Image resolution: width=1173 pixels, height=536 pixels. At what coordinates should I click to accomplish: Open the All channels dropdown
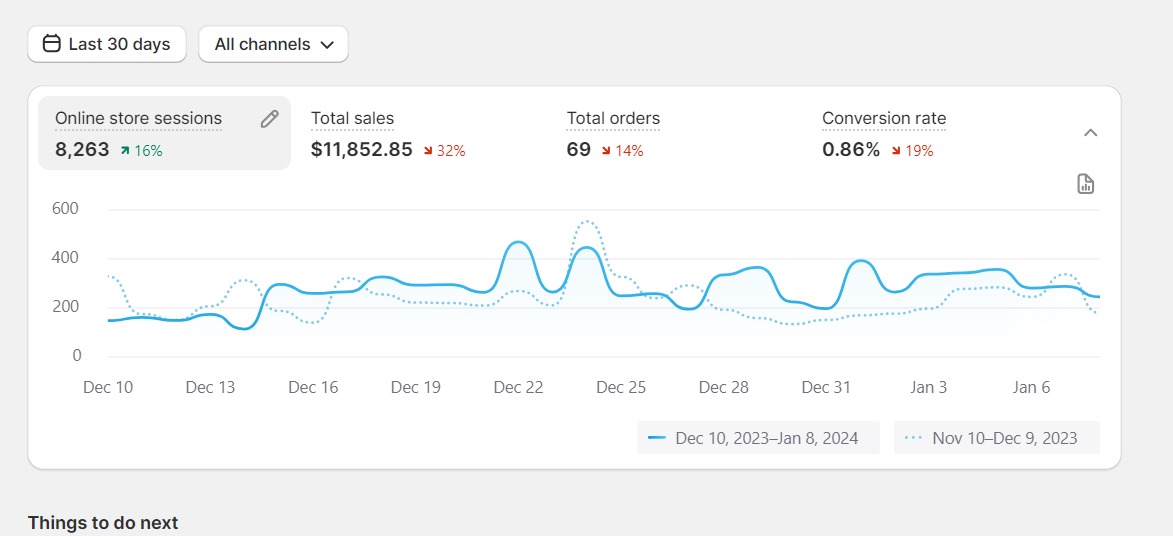tap(273, 44)
